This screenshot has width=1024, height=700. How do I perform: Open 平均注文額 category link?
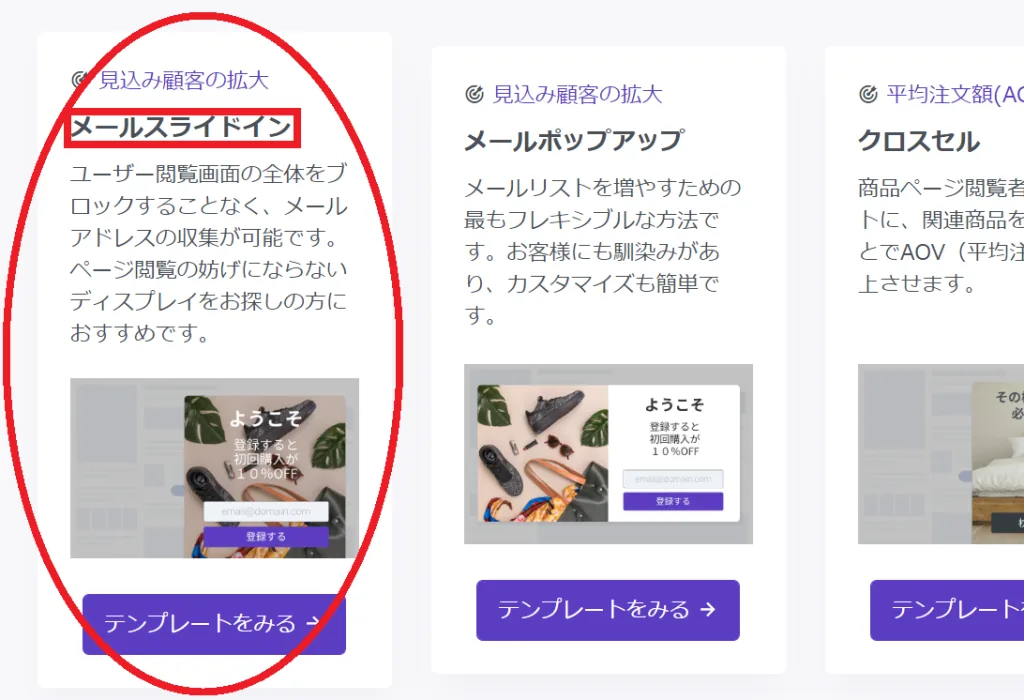pos(955,94)
